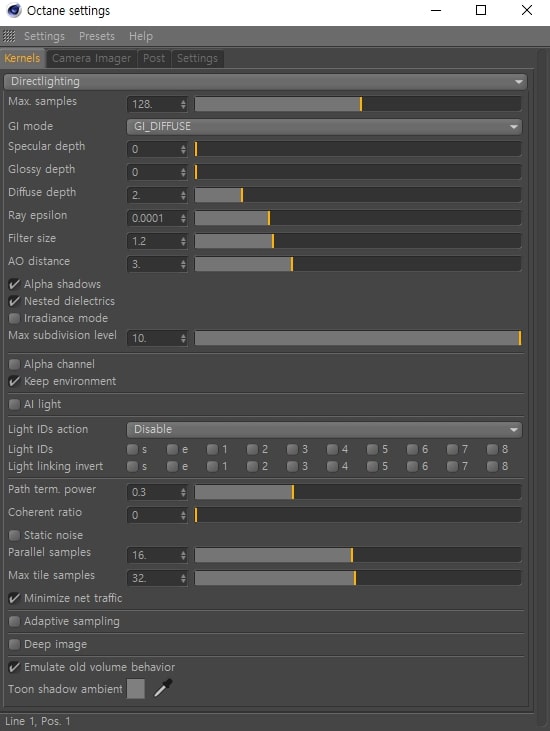Image resolution: width=550 pixels, height=731 pixels.
Task: Click the Diffuse depth stepper arrows
Action: [183, 195]
